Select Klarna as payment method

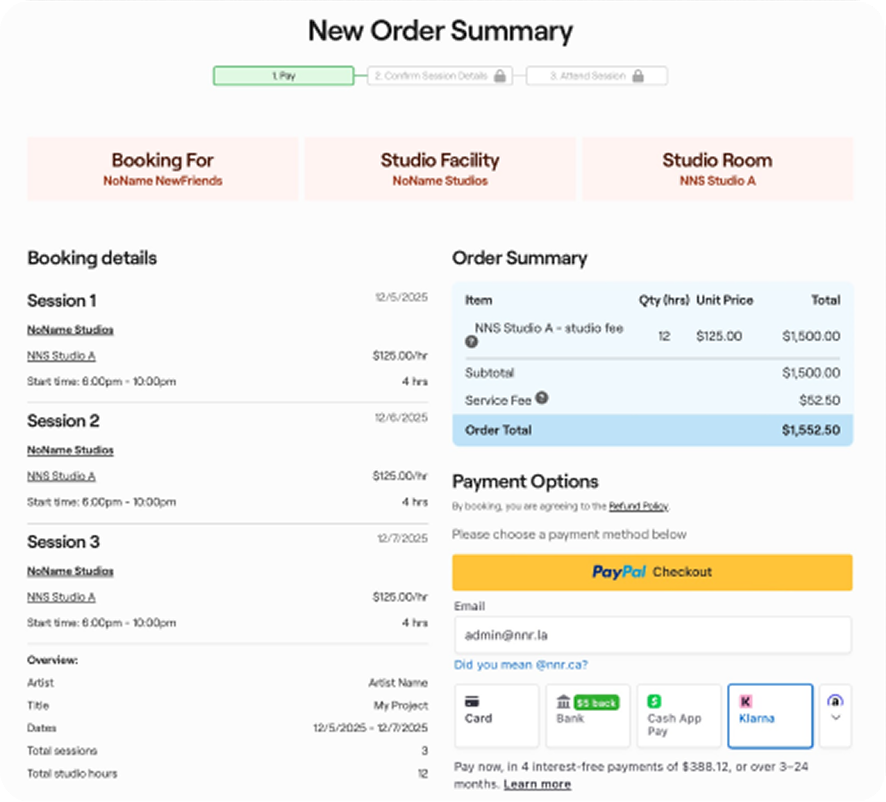pos(769,716)
